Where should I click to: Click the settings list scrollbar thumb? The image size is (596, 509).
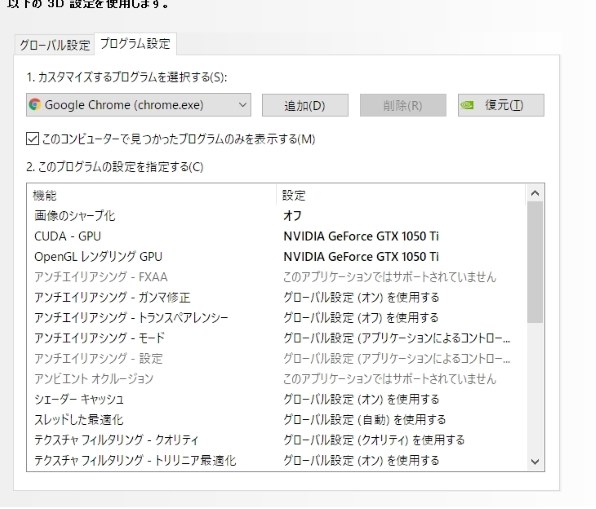click(x=535, y=262)
